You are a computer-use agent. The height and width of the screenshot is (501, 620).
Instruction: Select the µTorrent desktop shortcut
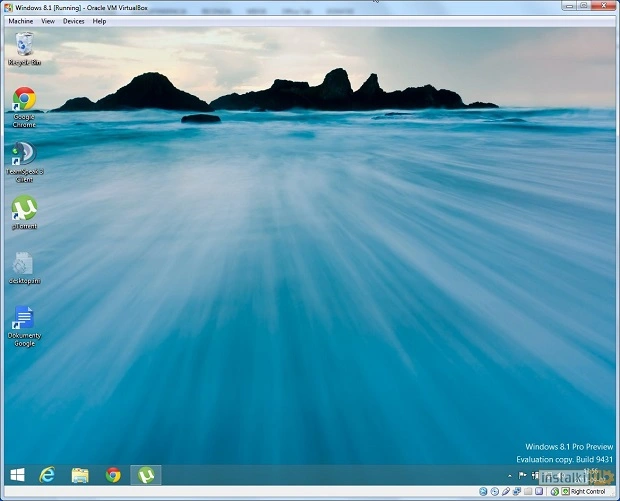click(x=24, y=209)
